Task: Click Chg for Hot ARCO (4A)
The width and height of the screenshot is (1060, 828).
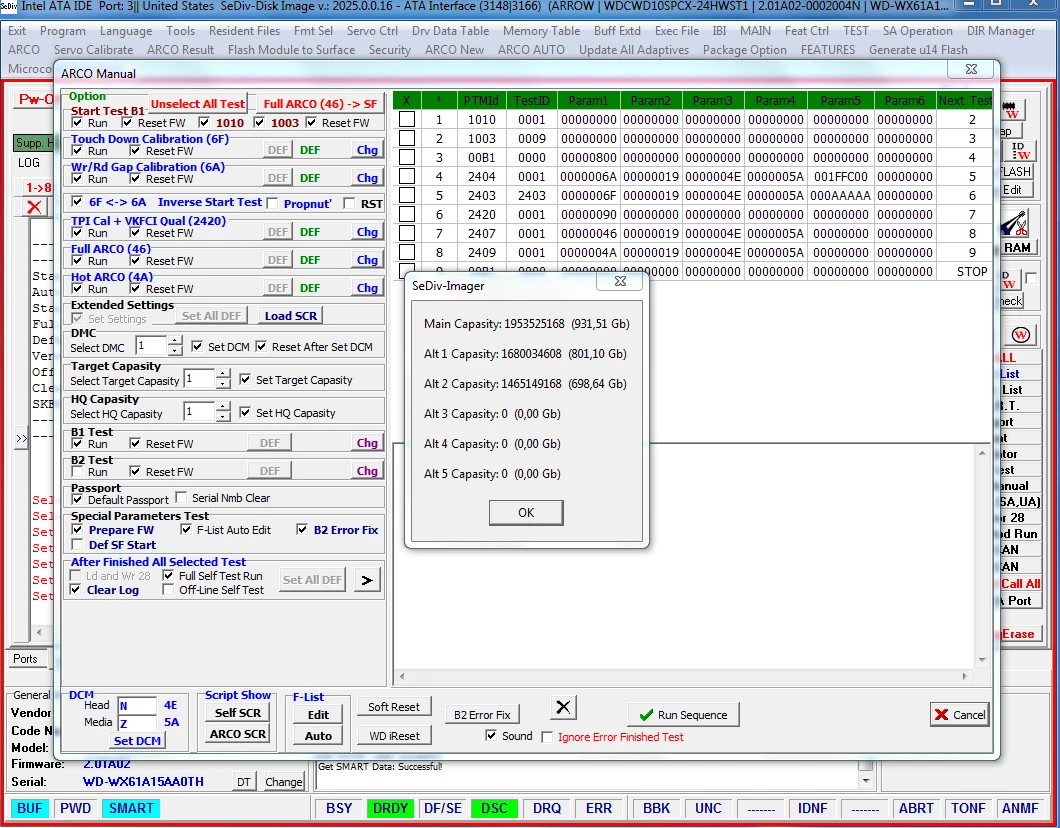Action: tap(367, 288)
